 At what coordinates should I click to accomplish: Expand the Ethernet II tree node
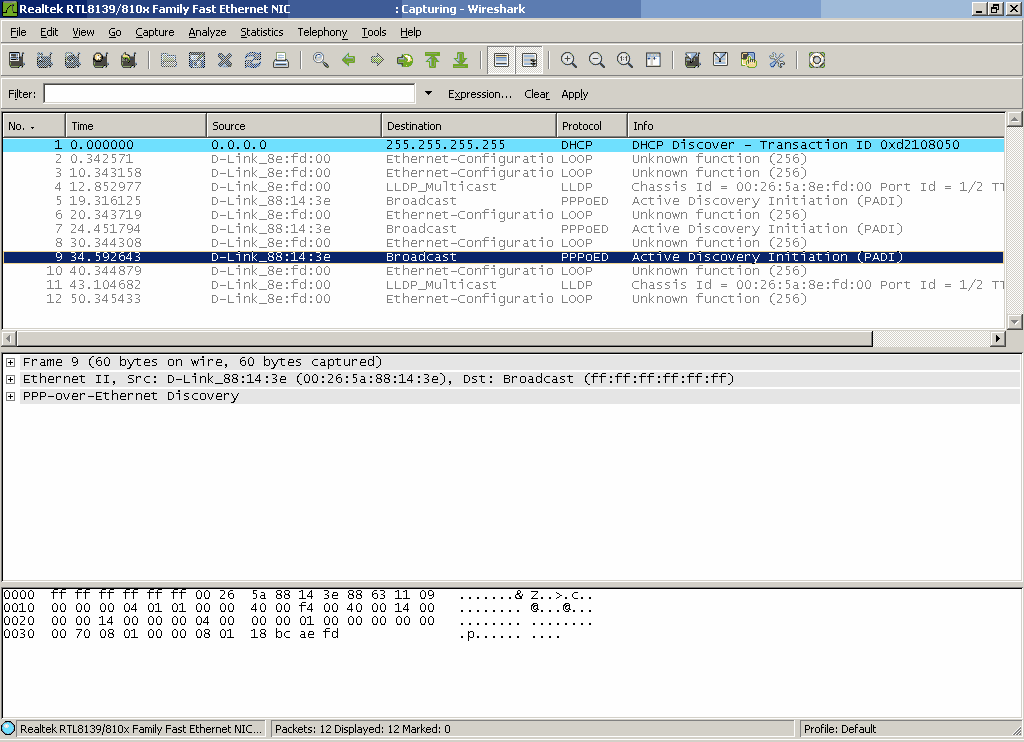point(10,379)
